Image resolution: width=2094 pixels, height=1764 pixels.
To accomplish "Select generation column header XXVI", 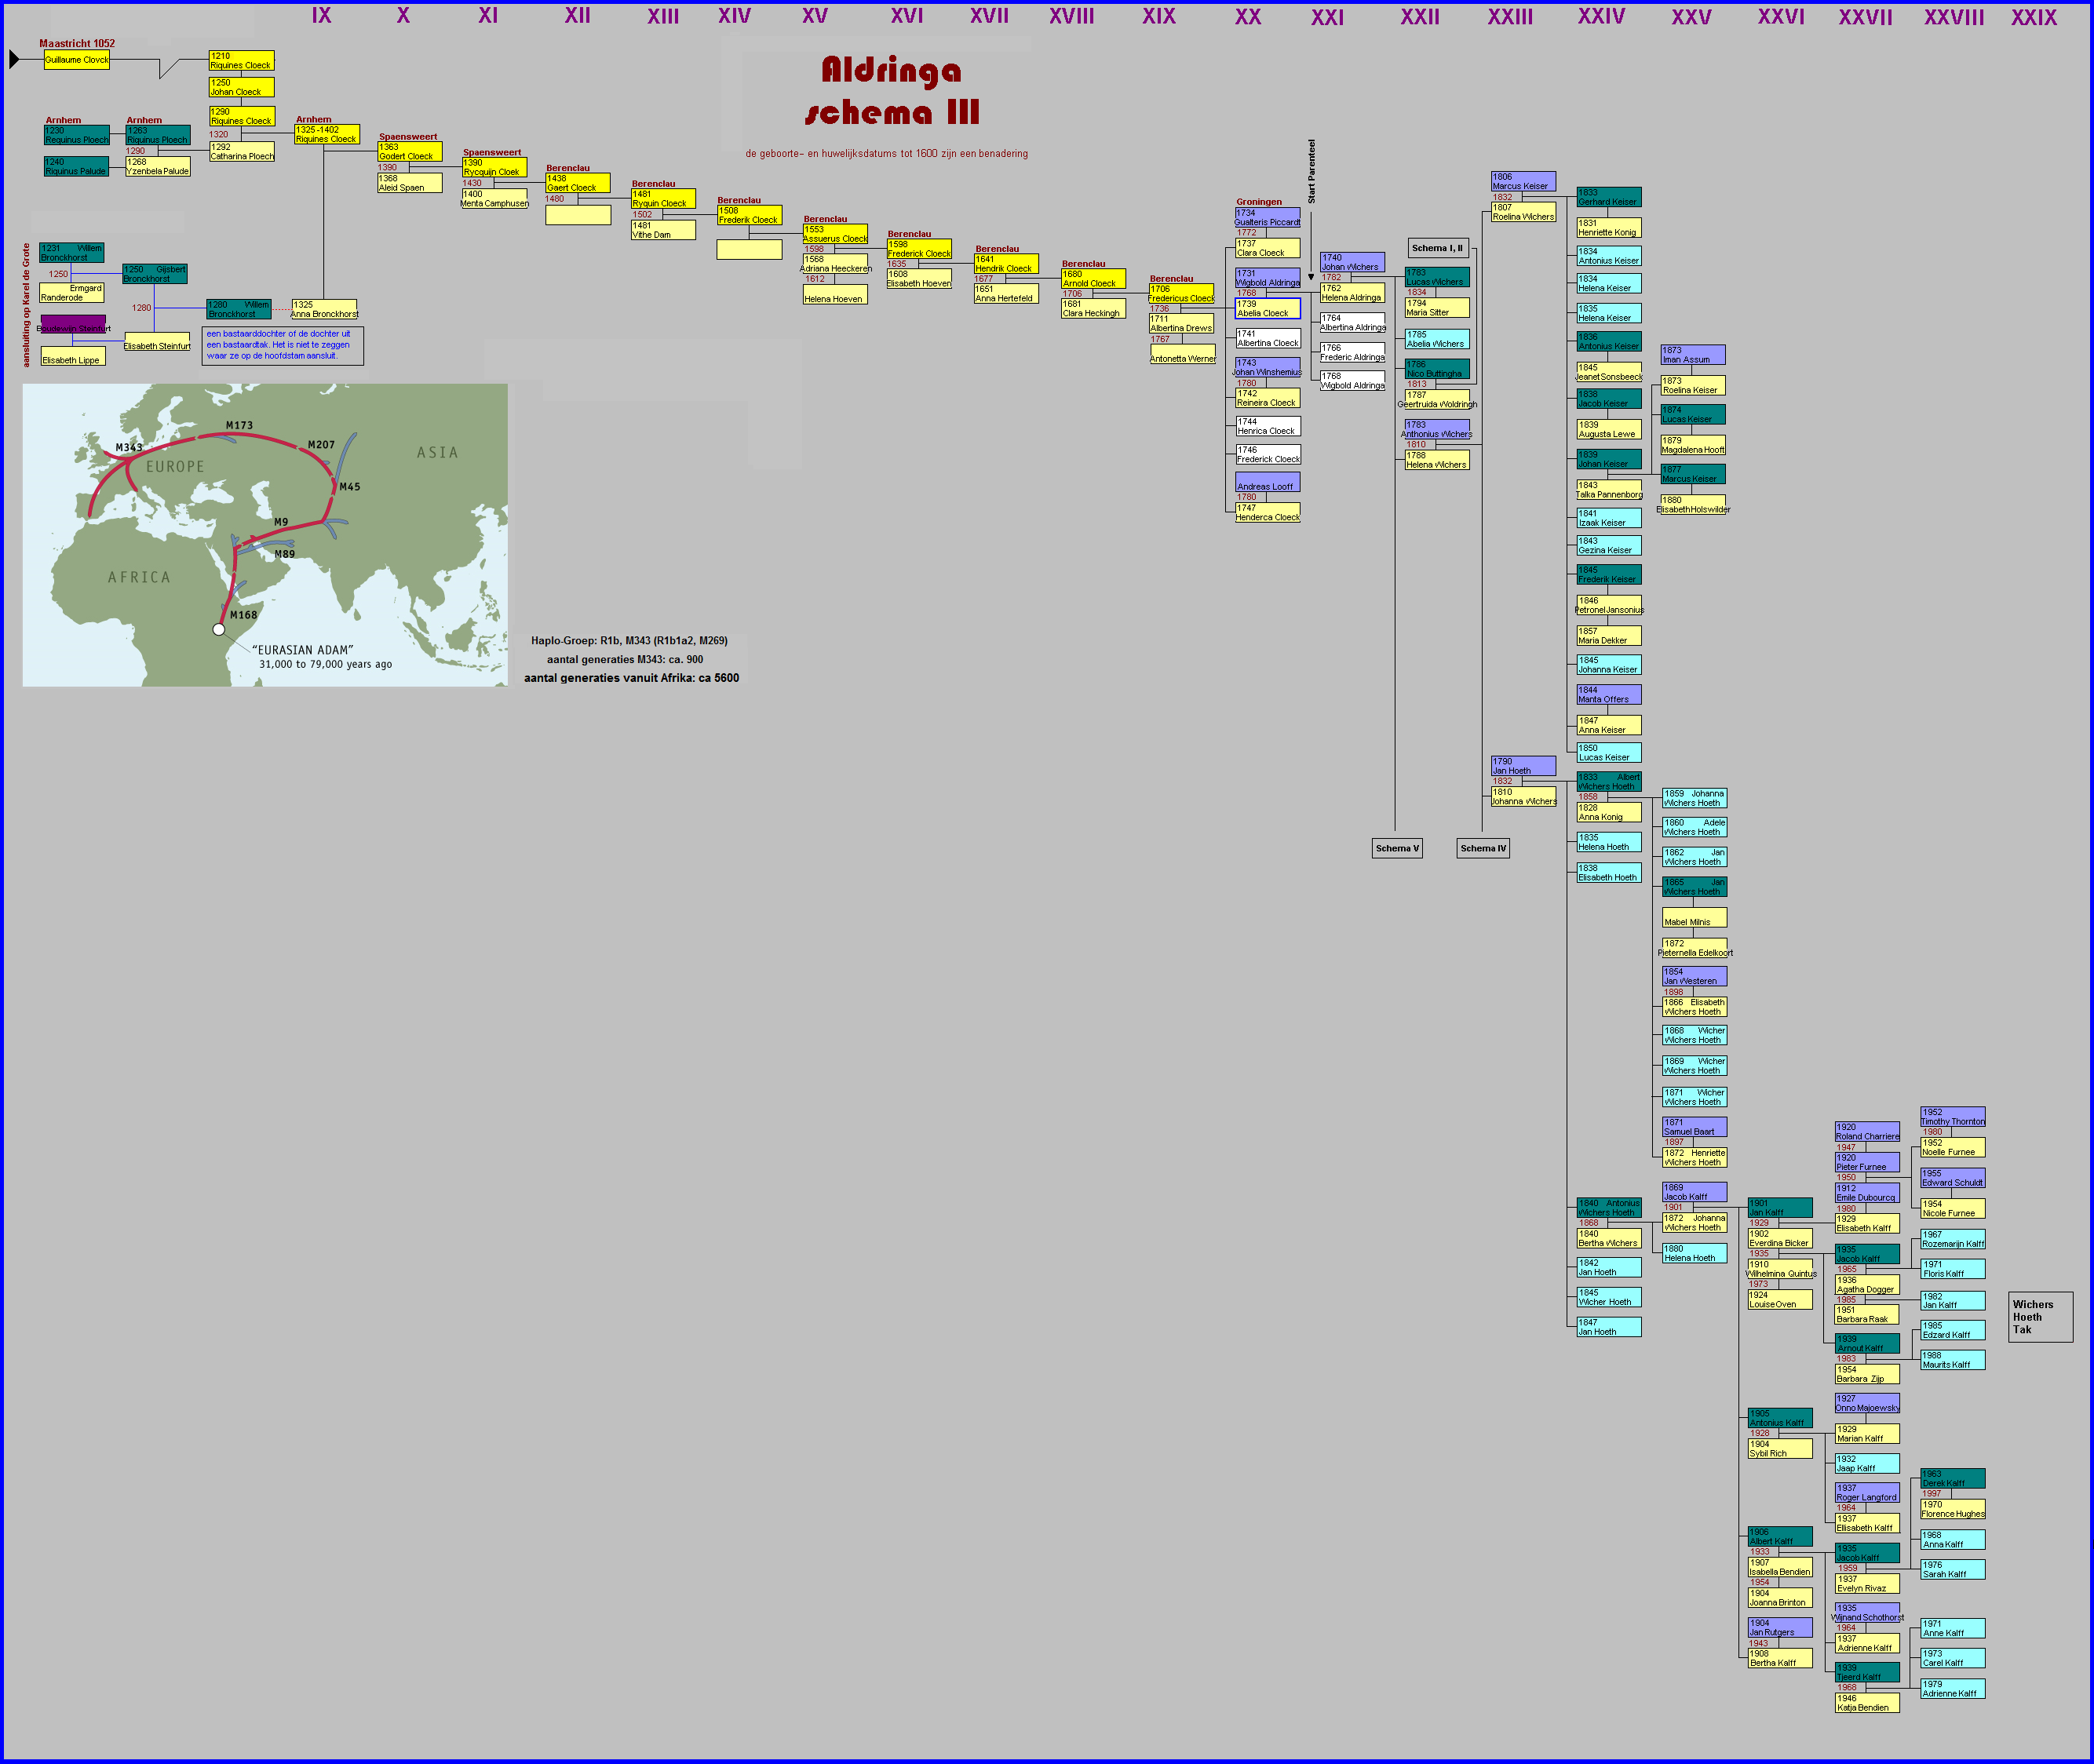I will [1781, 17].
